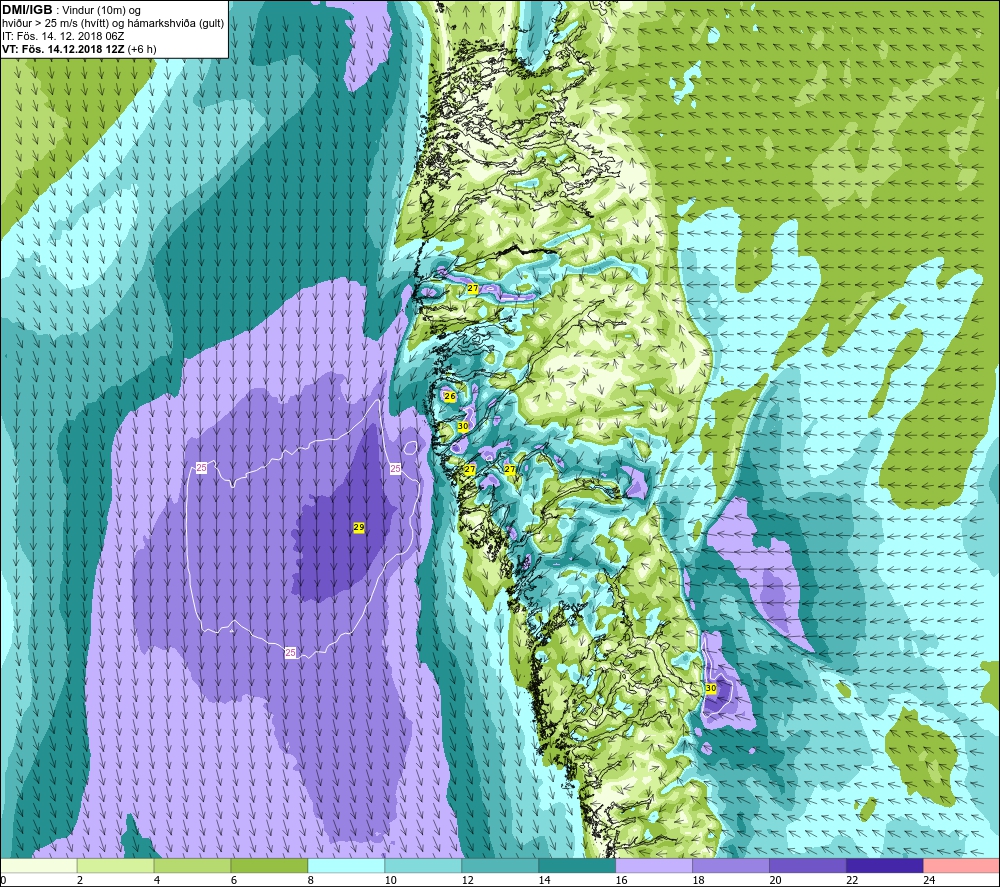Click the yellow 29 gust label over the sea
This screenshot has width=1000, height=887.
point(358,527)
